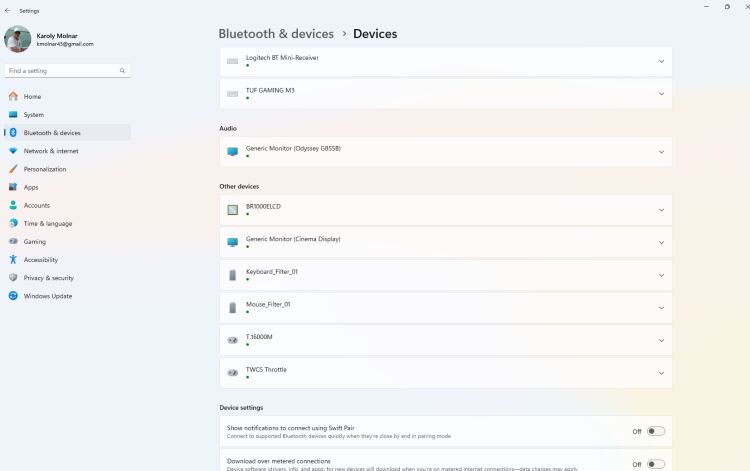Click the TWCS Throttle device name

266,369
